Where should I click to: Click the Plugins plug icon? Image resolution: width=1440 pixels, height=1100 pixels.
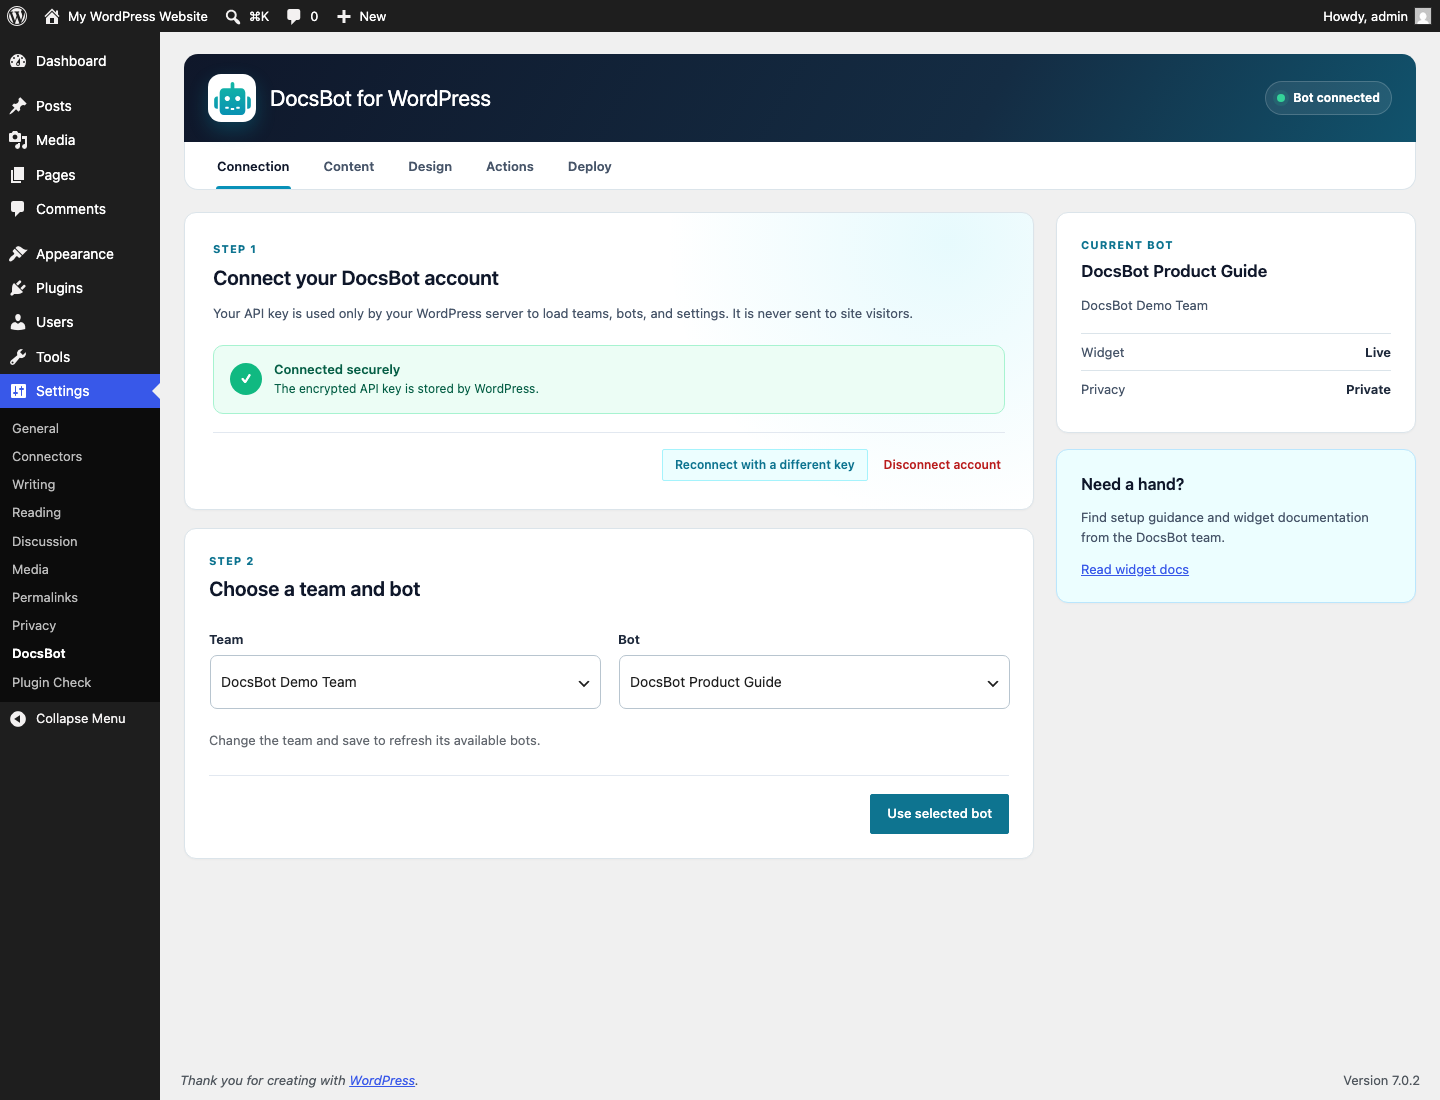click(18, 288)
